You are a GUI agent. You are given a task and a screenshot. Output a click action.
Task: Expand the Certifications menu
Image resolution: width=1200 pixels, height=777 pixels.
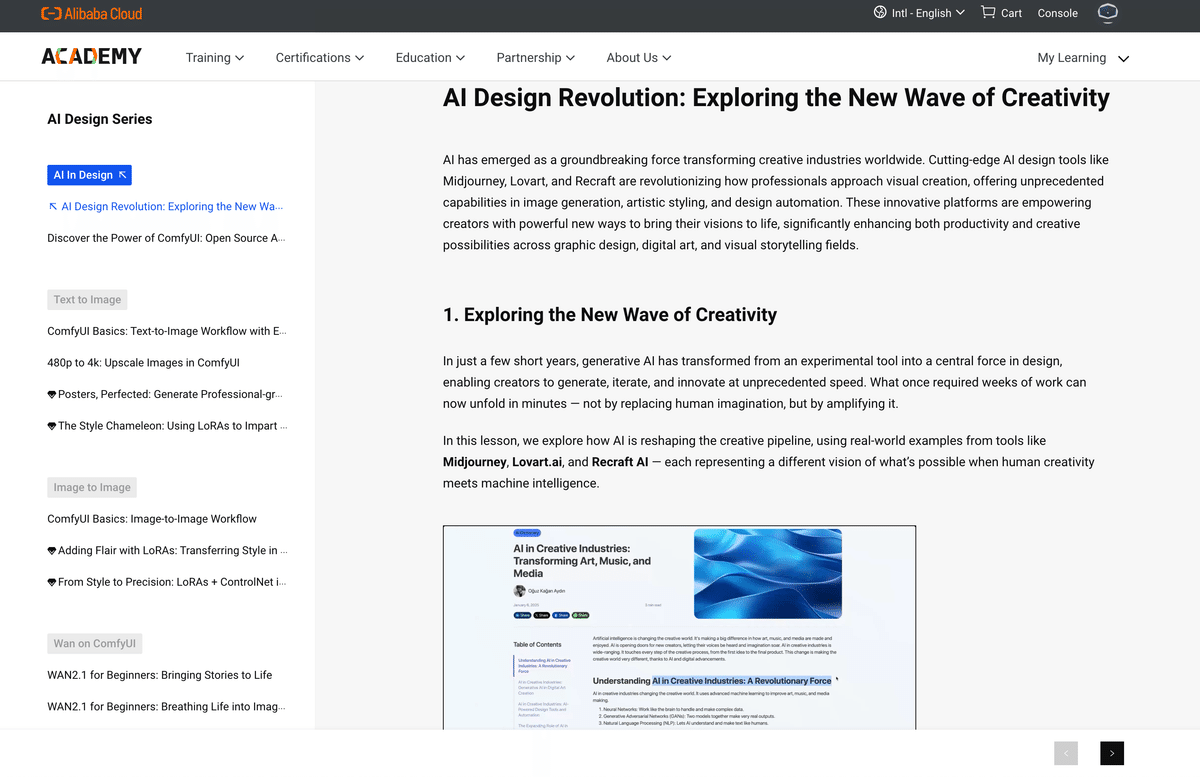(x=320, y=58)
